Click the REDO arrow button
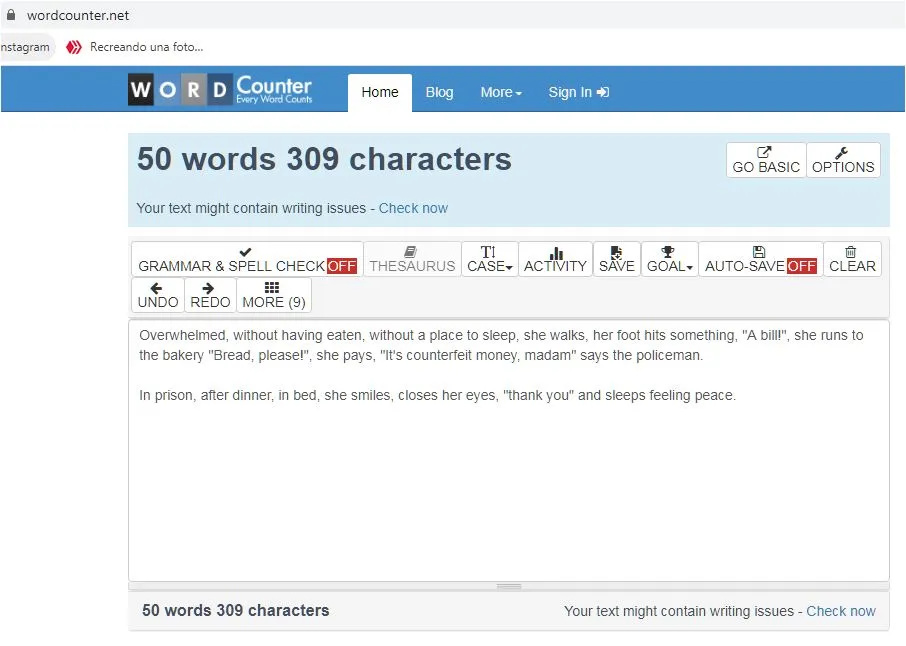 point(210,295)
